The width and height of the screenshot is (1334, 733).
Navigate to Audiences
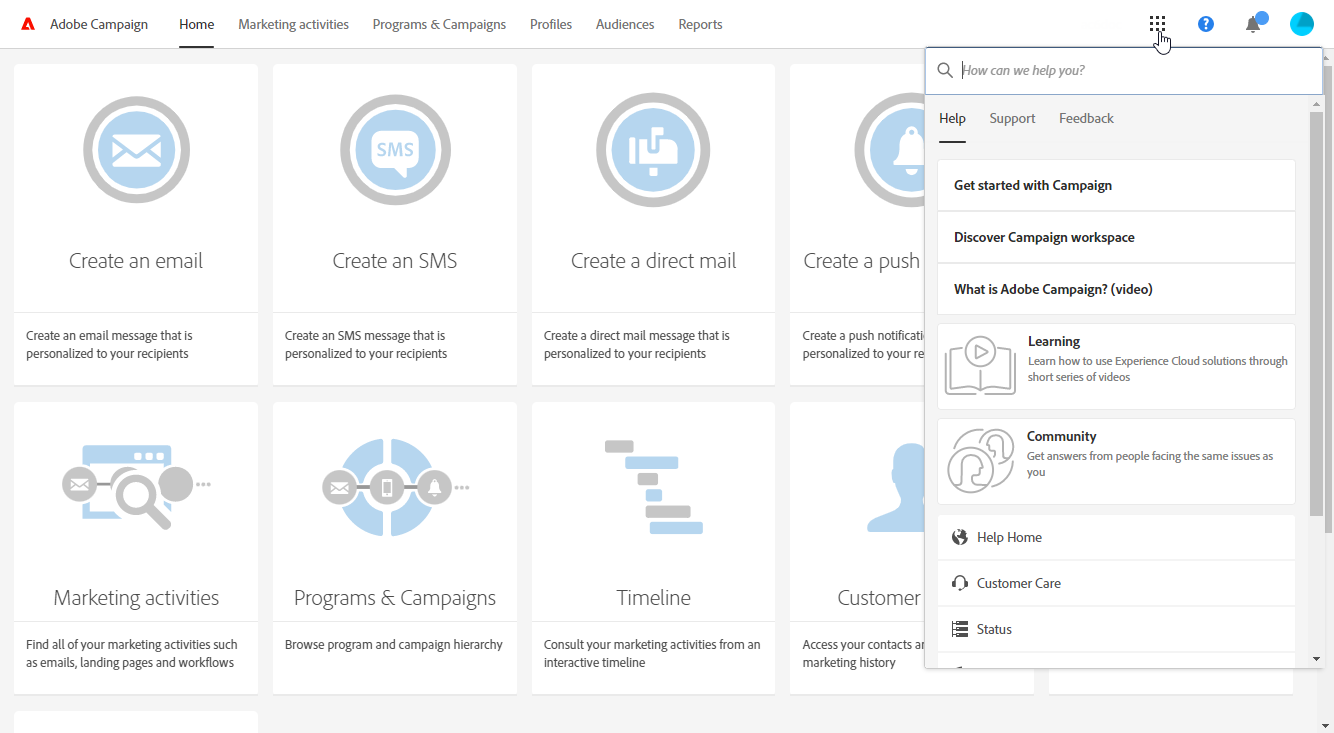pos(625,24)
